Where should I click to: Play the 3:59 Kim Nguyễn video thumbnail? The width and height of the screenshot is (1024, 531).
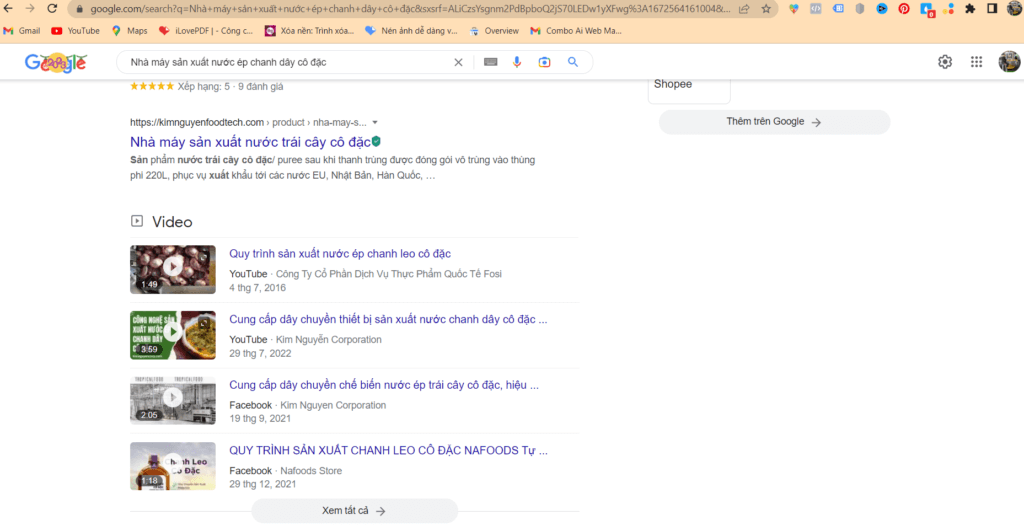[172, 335]
